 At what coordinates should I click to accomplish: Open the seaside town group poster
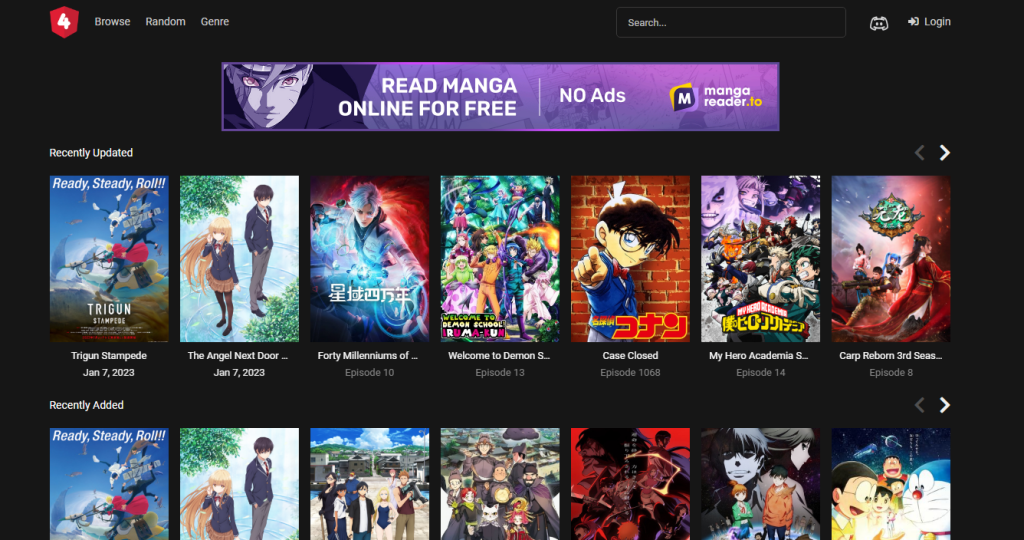370,484
